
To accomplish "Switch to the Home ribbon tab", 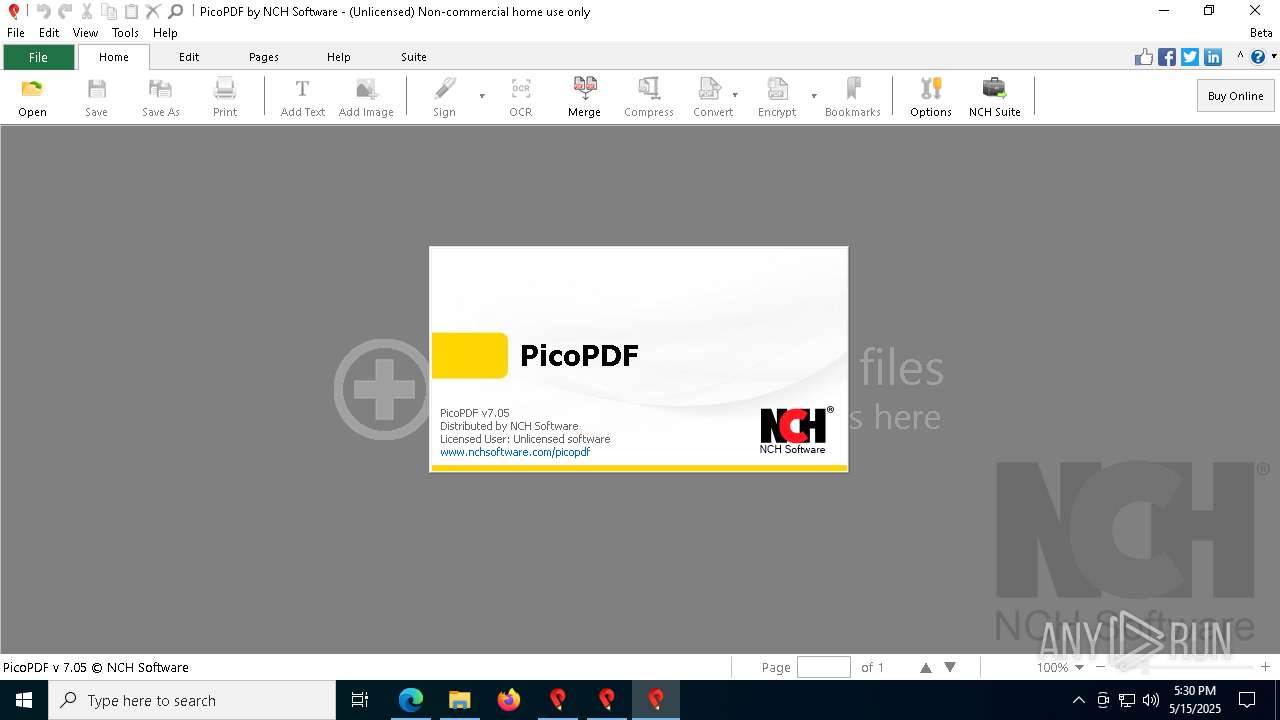I will tap(114, 57).
